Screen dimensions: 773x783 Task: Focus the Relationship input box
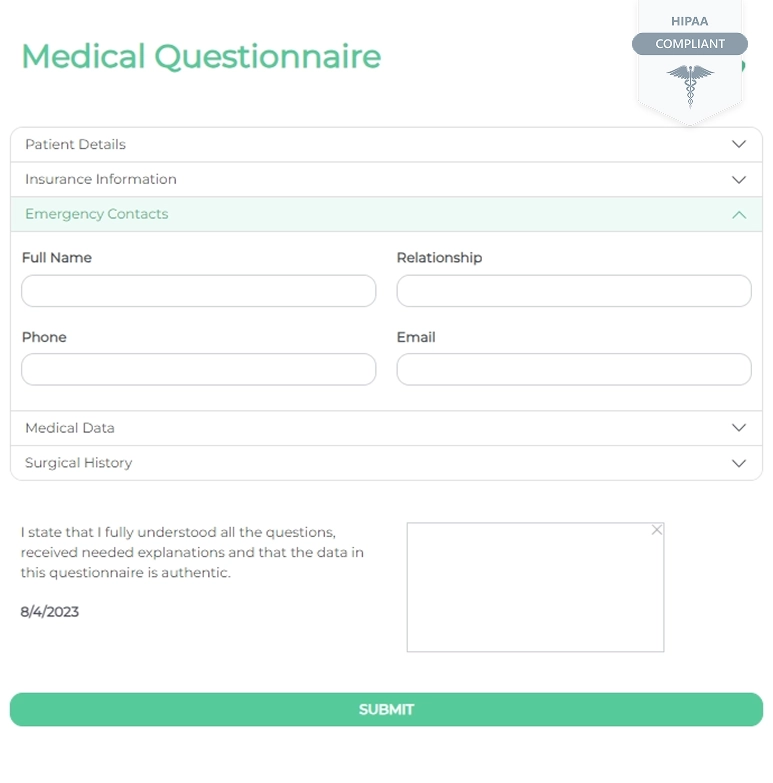574,291
